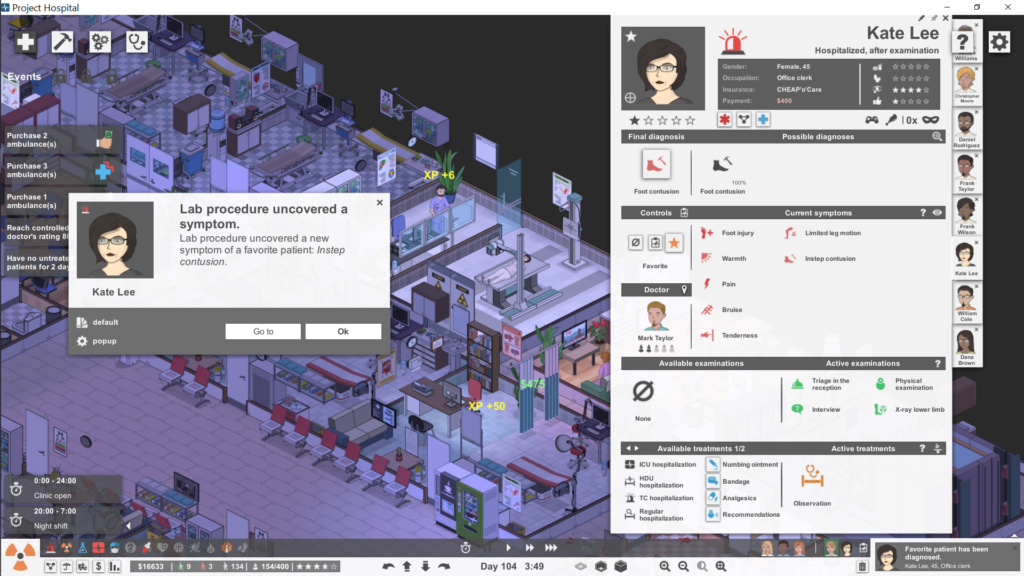Image resolution: width=1024 pixels, height=576 pixels.
Task: Toggle the favorite star control
Action: tap(674, 243)
